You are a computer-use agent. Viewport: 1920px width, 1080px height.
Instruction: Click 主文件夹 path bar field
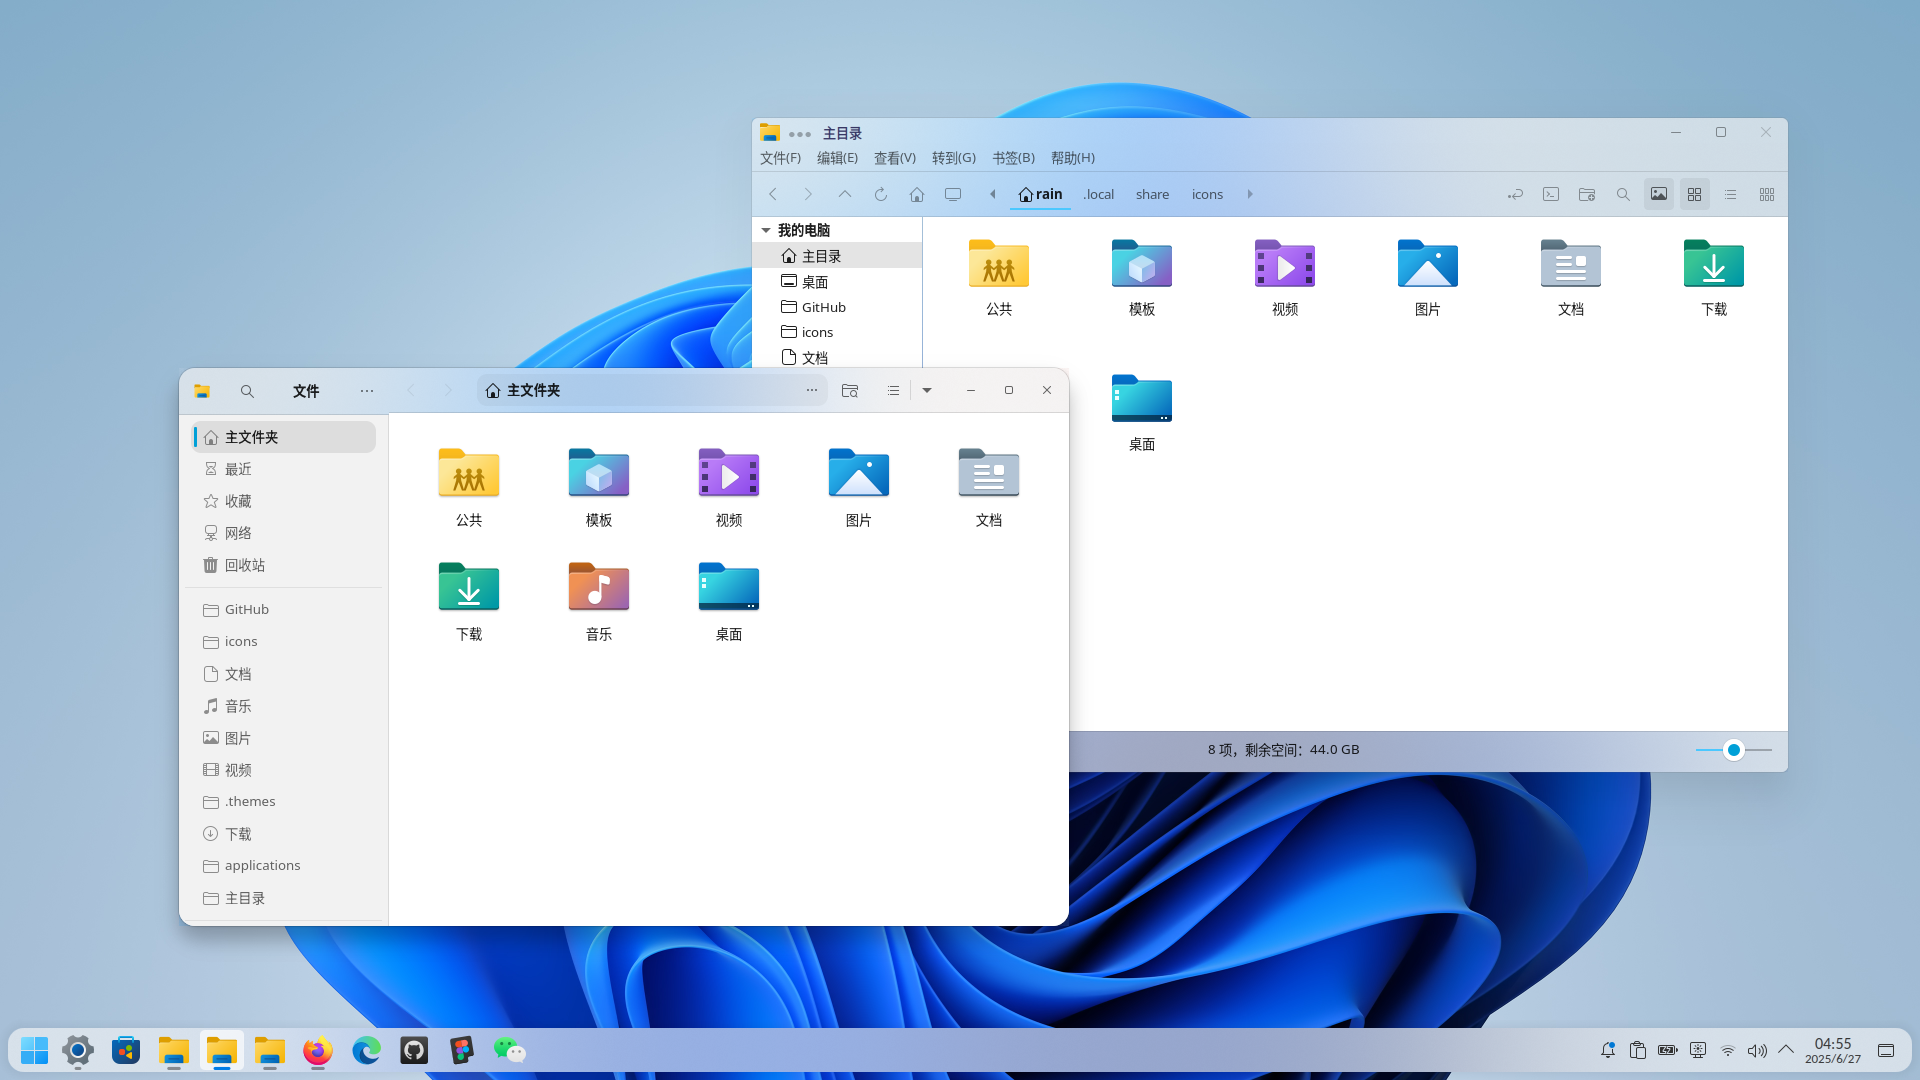point(652,390)
